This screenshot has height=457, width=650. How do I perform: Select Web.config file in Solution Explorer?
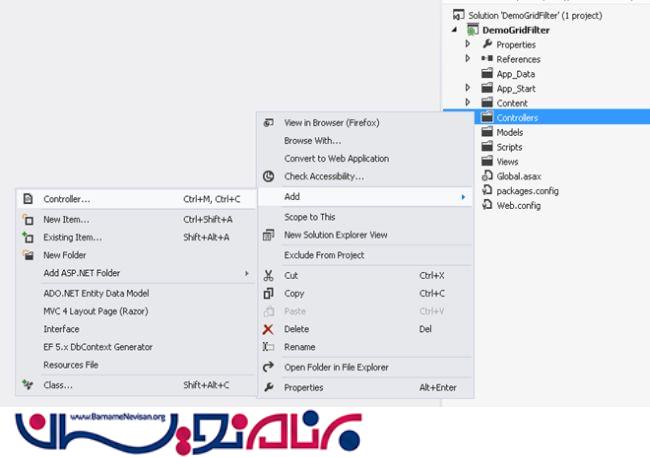tap(517, 205)
